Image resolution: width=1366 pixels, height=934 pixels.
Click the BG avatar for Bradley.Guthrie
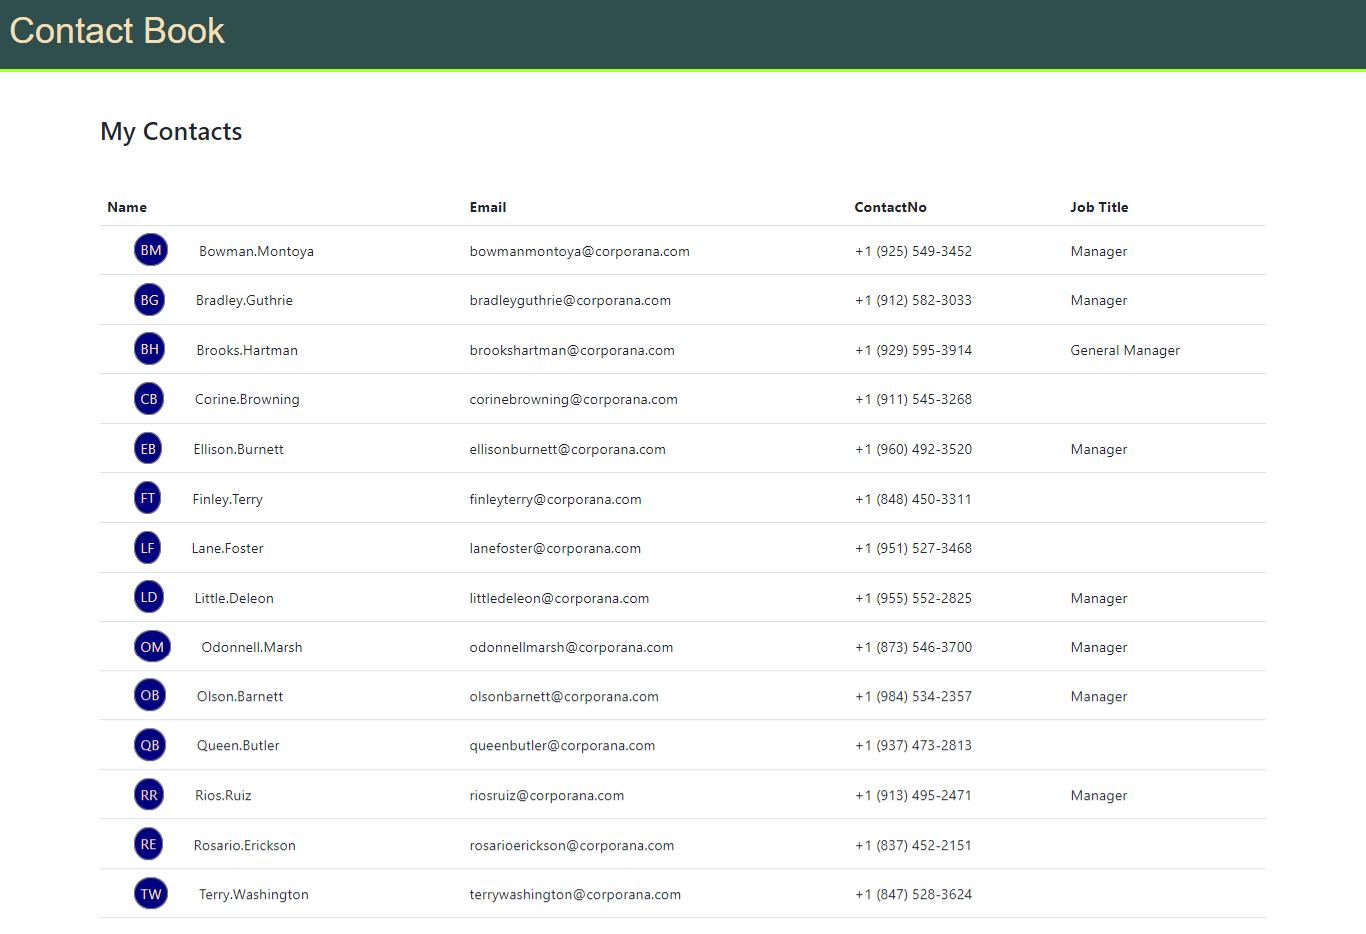149,299
